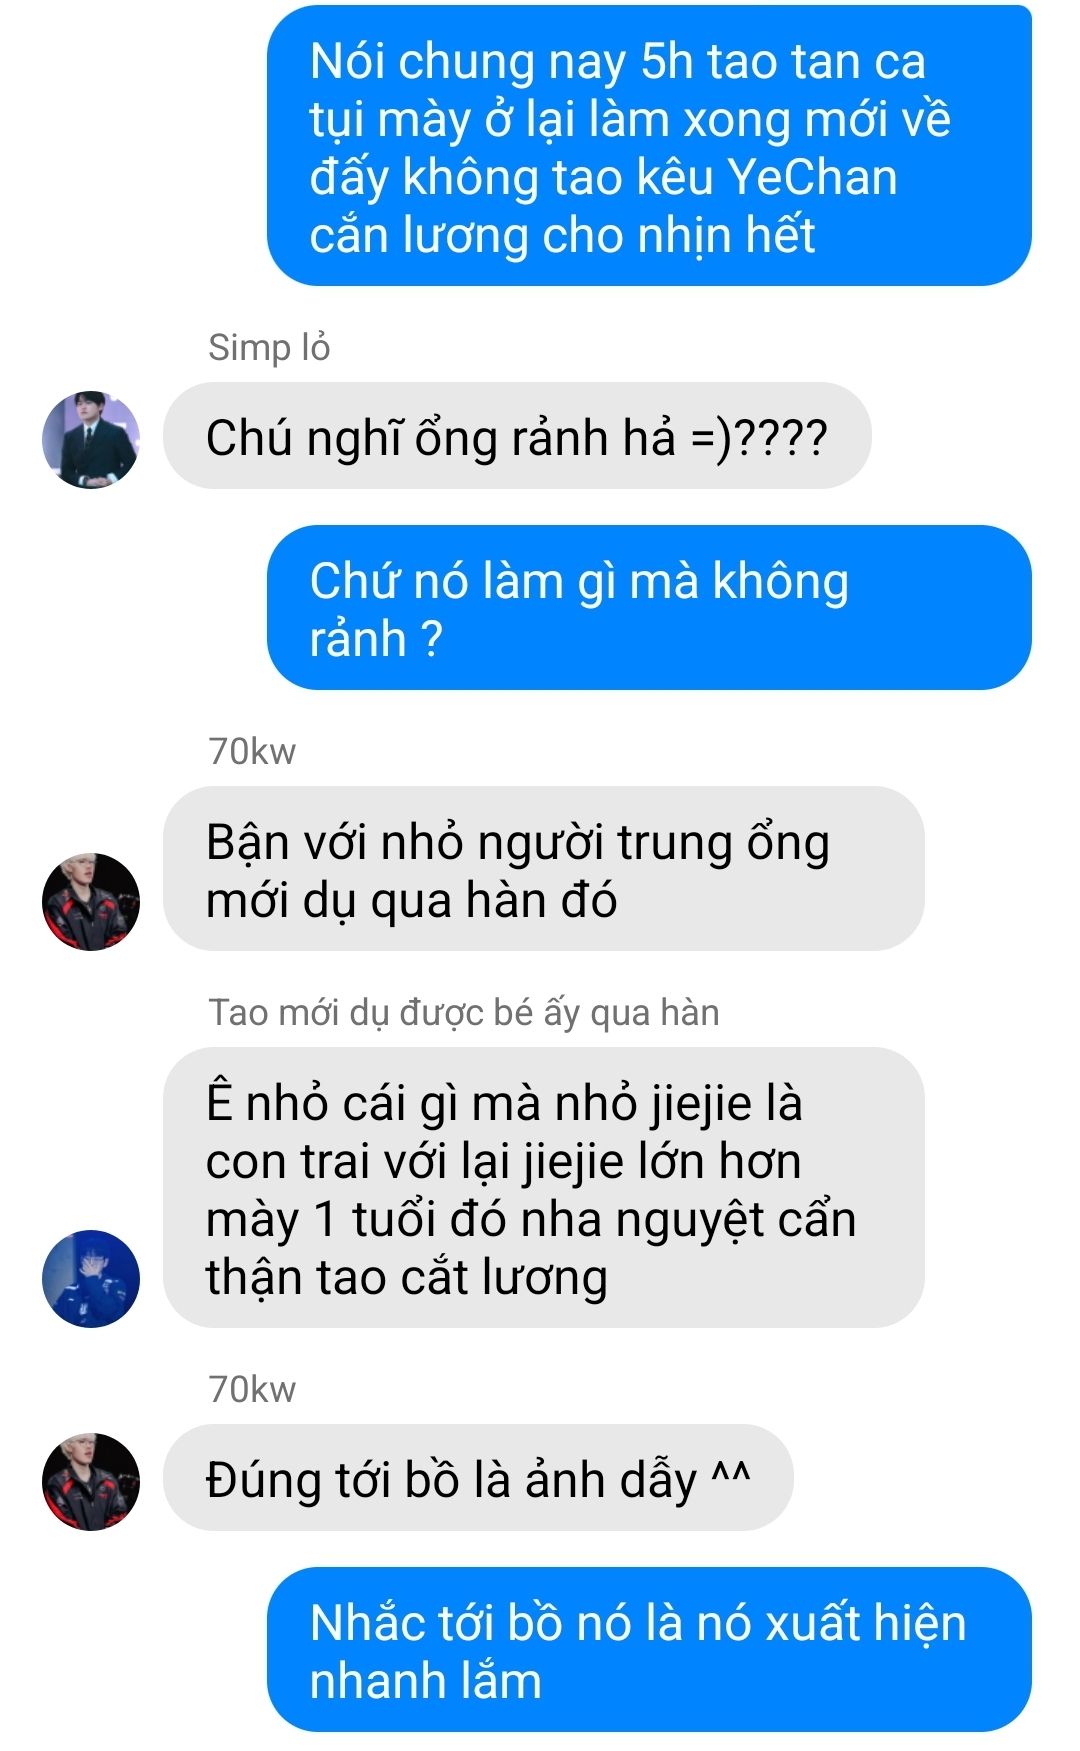Viewport: 1080px width, 1751px height.
Task: Open 70kw's avatar beside 'Đúng tới bồ' message
Action: [x=91, y=1482]
